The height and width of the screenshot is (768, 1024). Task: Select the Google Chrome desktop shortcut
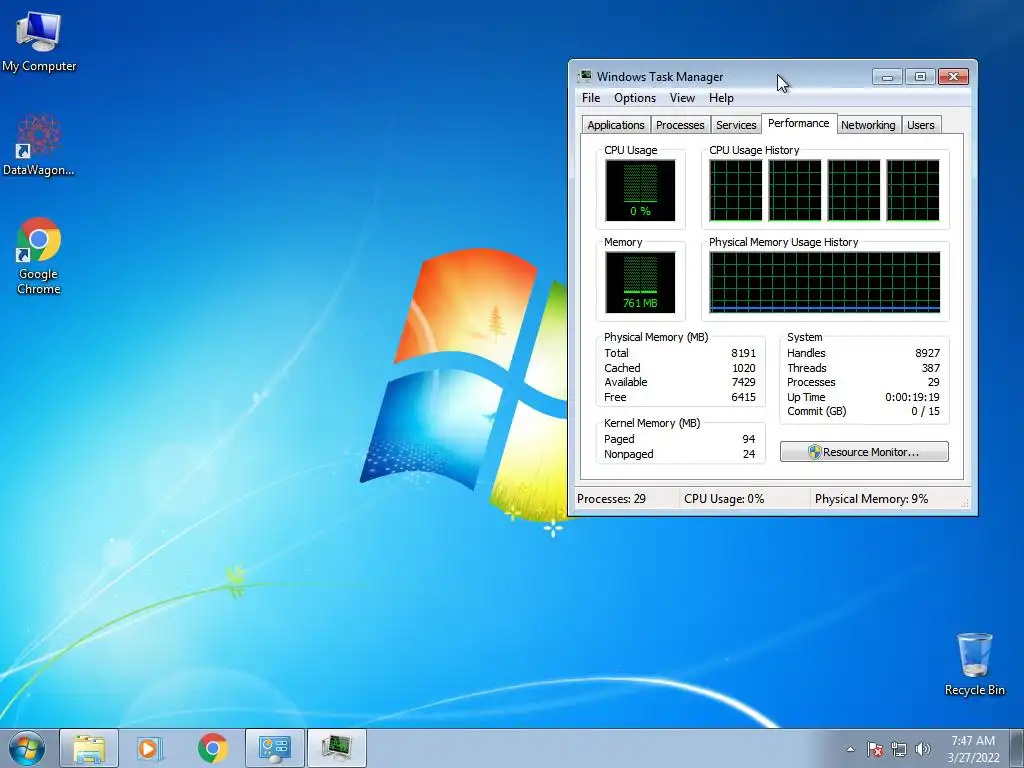39,256
